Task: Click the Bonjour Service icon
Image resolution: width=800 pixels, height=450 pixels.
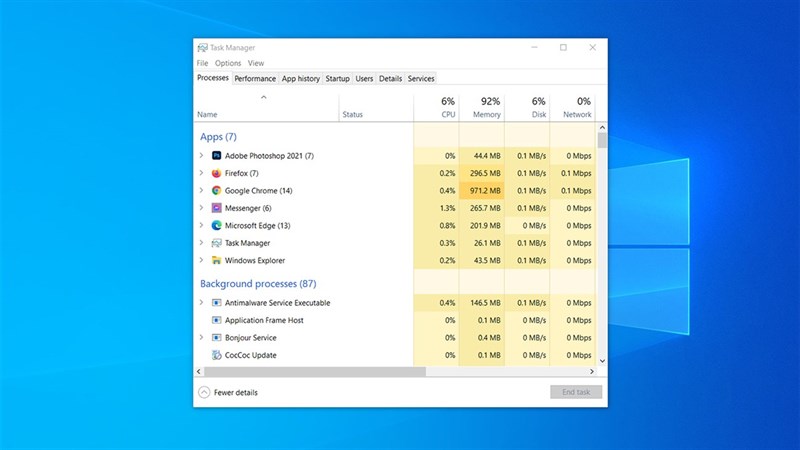Action: point(216,337)
